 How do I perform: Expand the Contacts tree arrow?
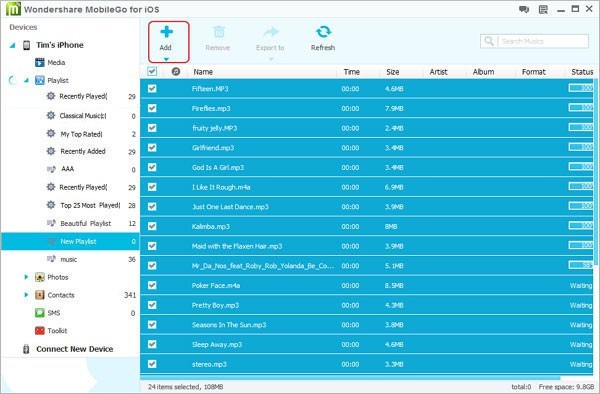pyautogui.click(x=26, y=295)
